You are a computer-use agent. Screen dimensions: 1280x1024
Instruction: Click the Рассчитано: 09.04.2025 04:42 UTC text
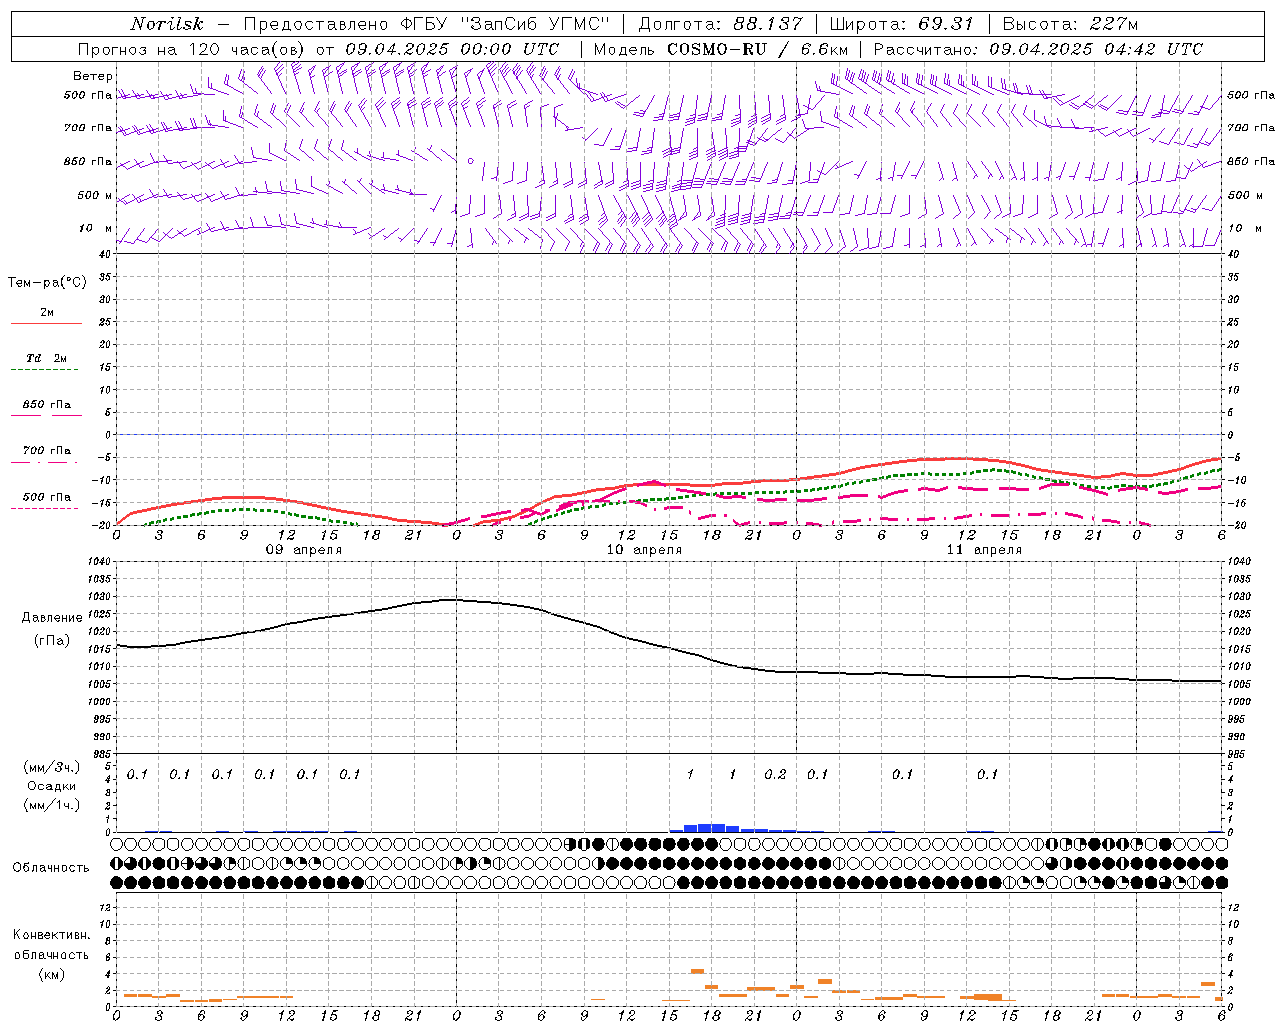[x=1038, y=49]
